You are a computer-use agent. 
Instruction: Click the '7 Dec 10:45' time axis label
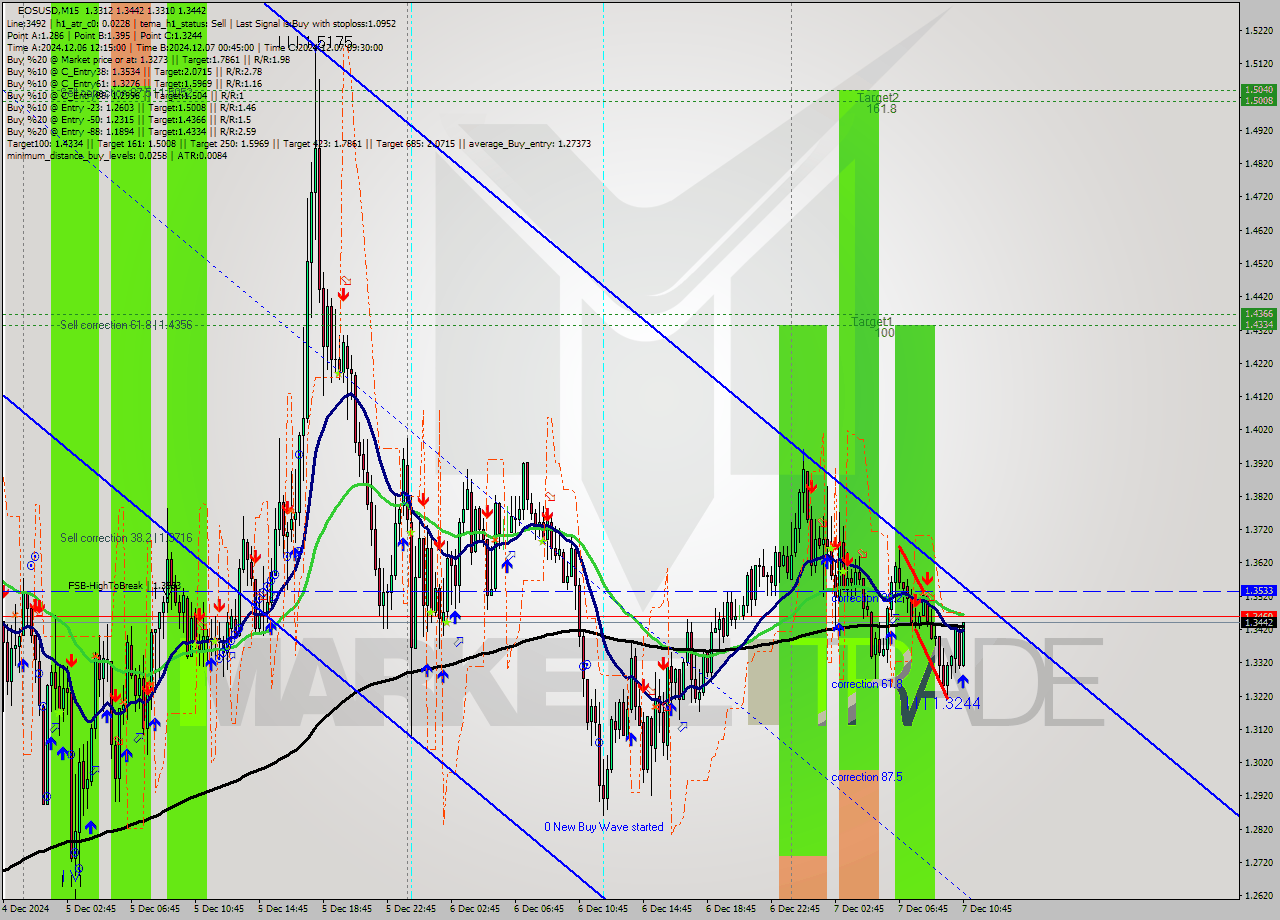click(x=987, y=909)
